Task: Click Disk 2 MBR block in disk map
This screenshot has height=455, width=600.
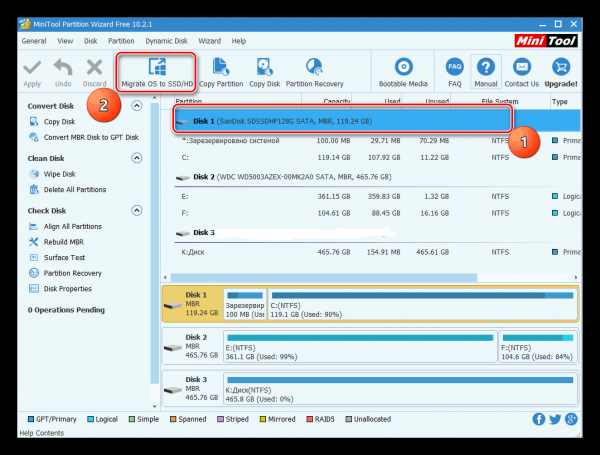Action: (x=192, y=346)
